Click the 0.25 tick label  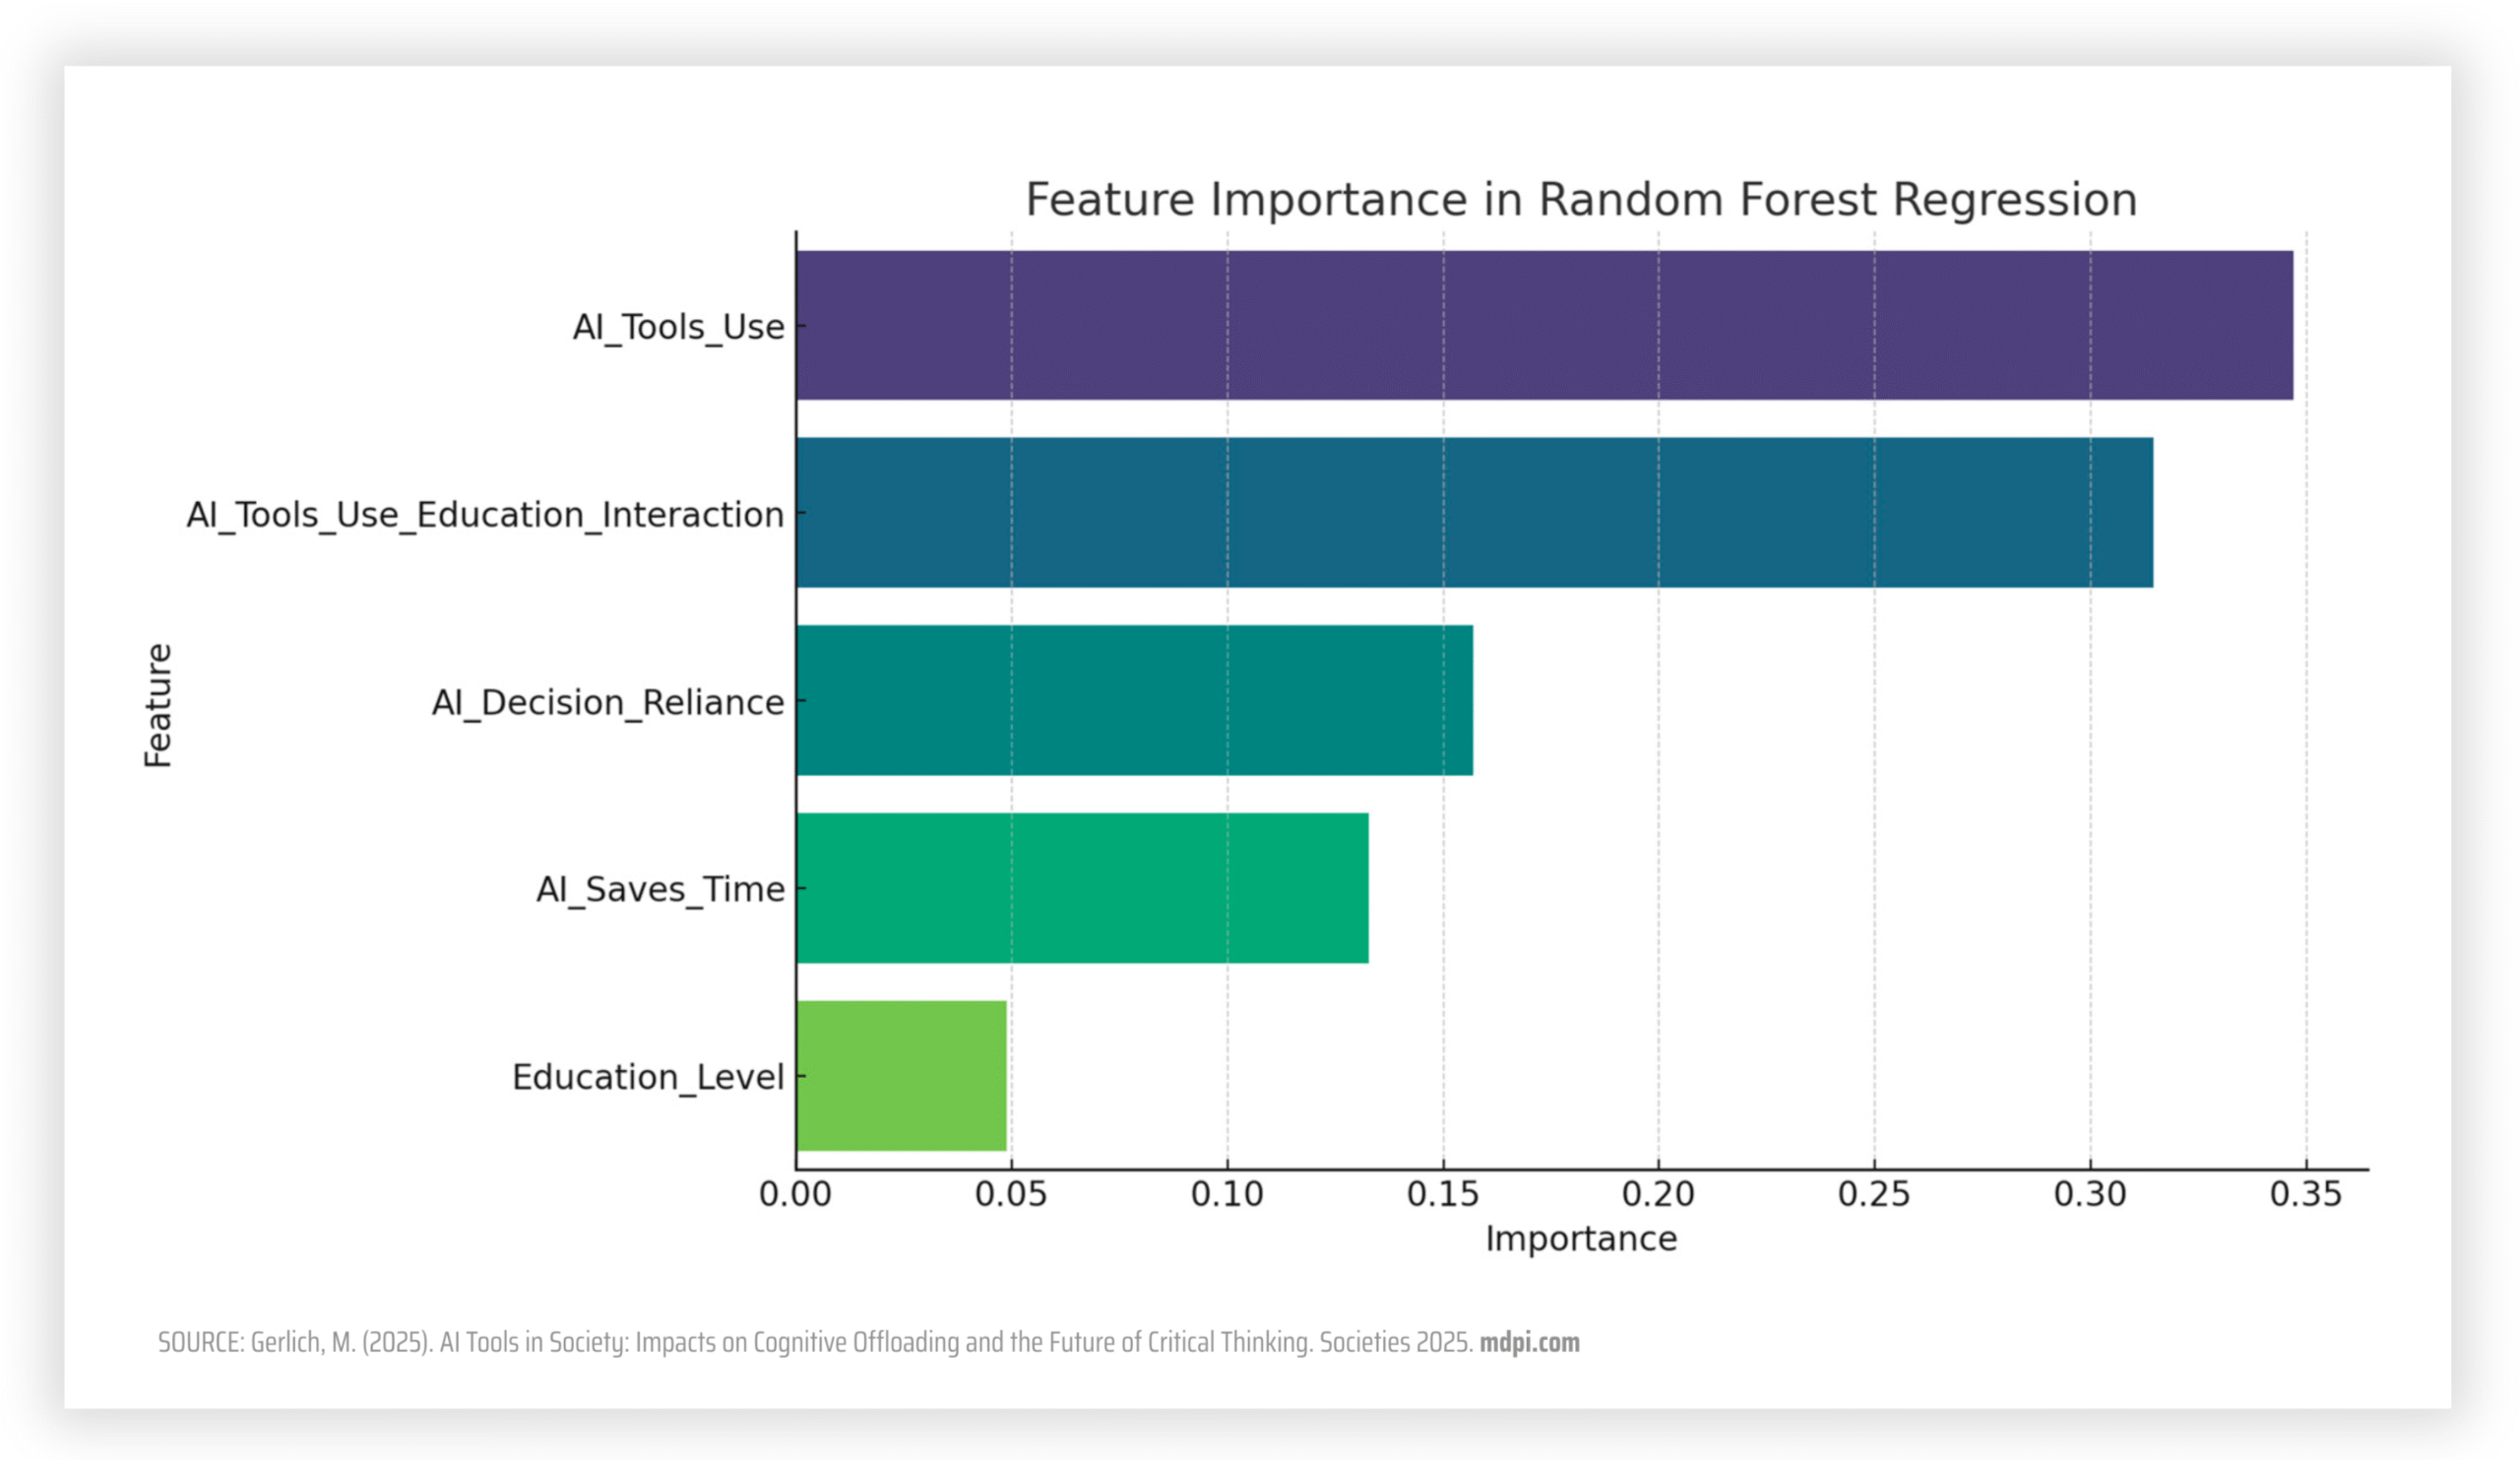pos(1874,1194)
